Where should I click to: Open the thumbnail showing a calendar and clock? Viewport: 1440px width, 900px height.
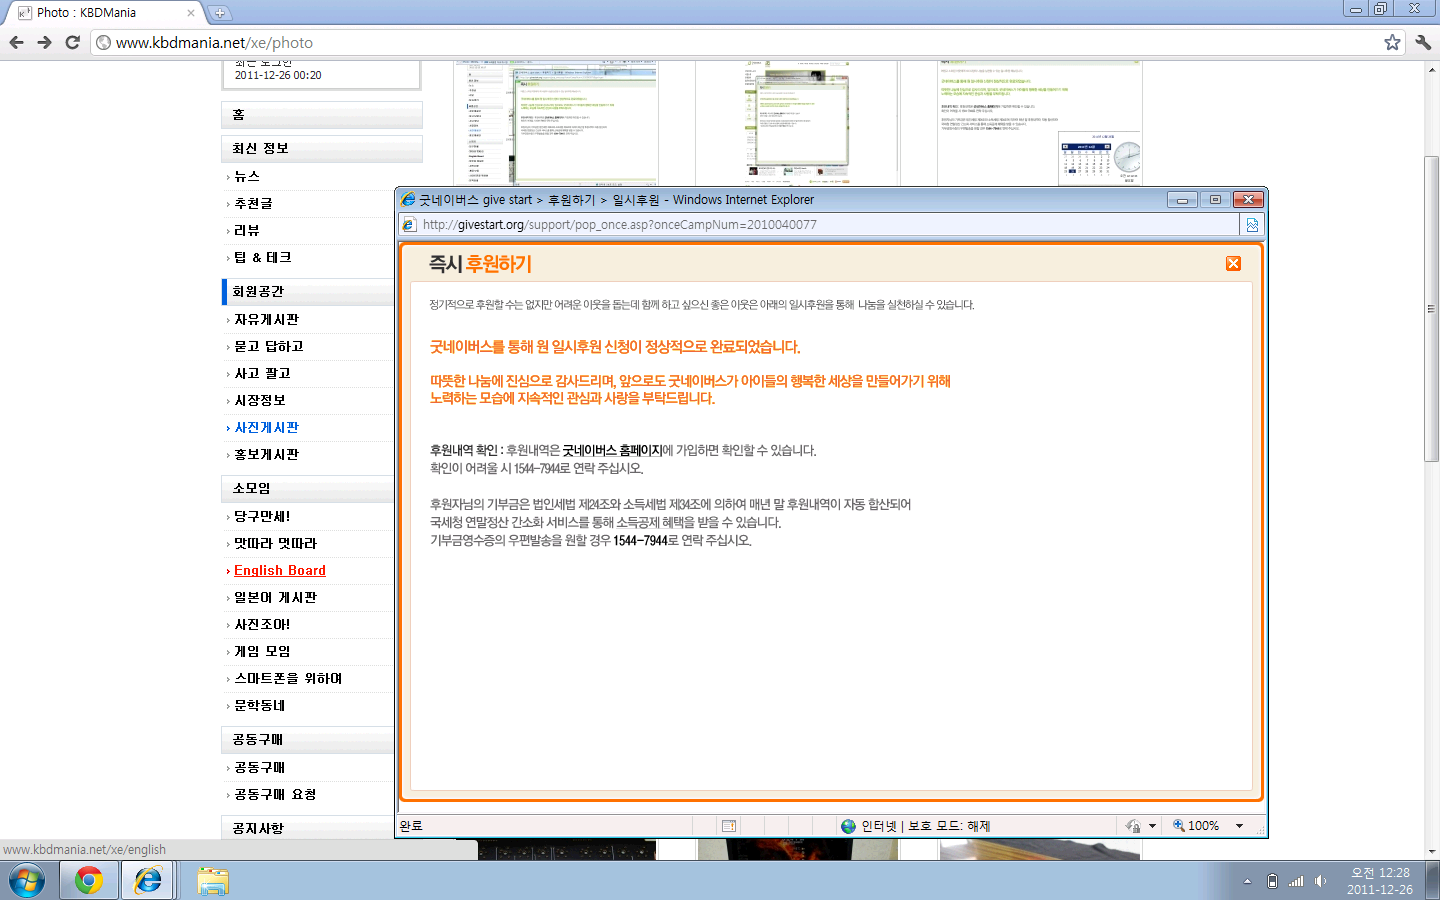click(x=1040, y=123)
